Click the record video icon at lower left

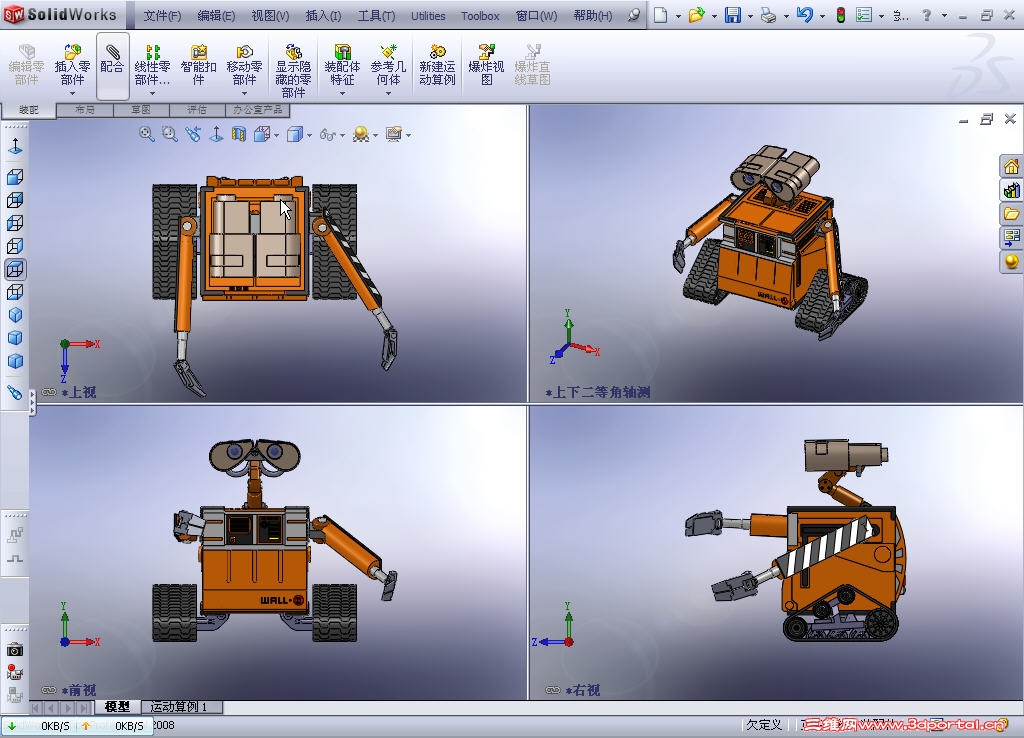[x=14, y=672]
